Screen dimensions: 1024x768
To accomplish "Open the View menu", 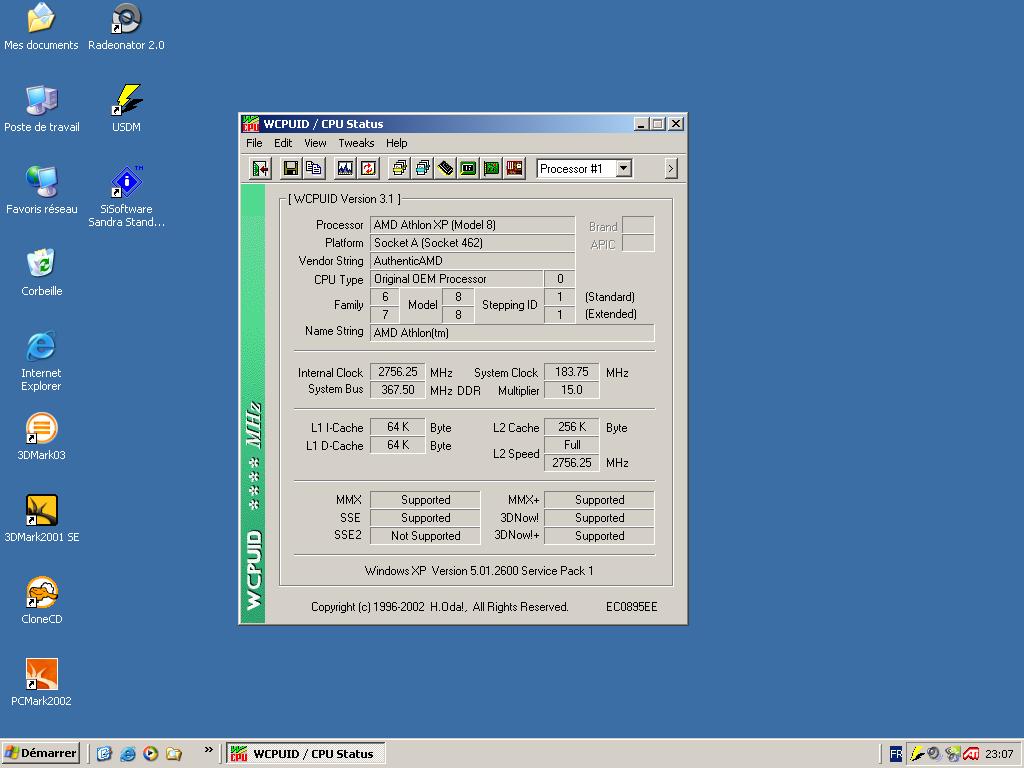I will (315, 143).
